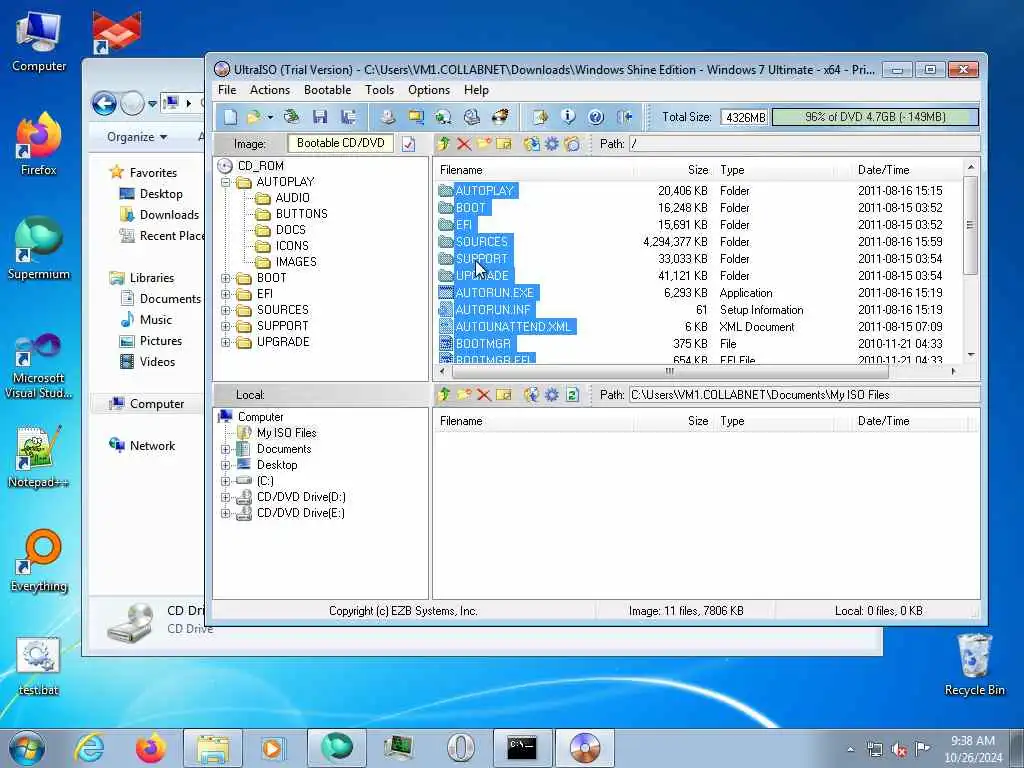Click the image pane New Folder icon

484,144
